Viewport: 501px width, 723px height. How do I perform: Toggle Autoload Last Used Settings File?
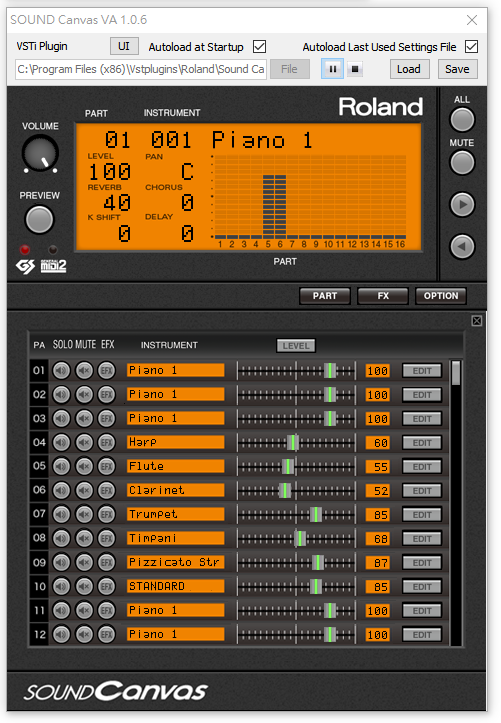coord(472,47)
